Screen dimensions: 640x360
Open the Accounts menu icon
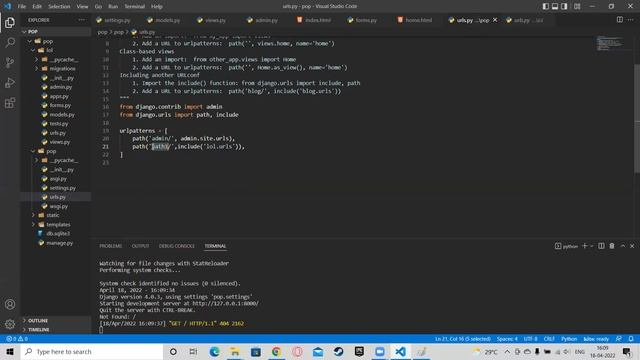pyautogui.click(x=10, y=304)
